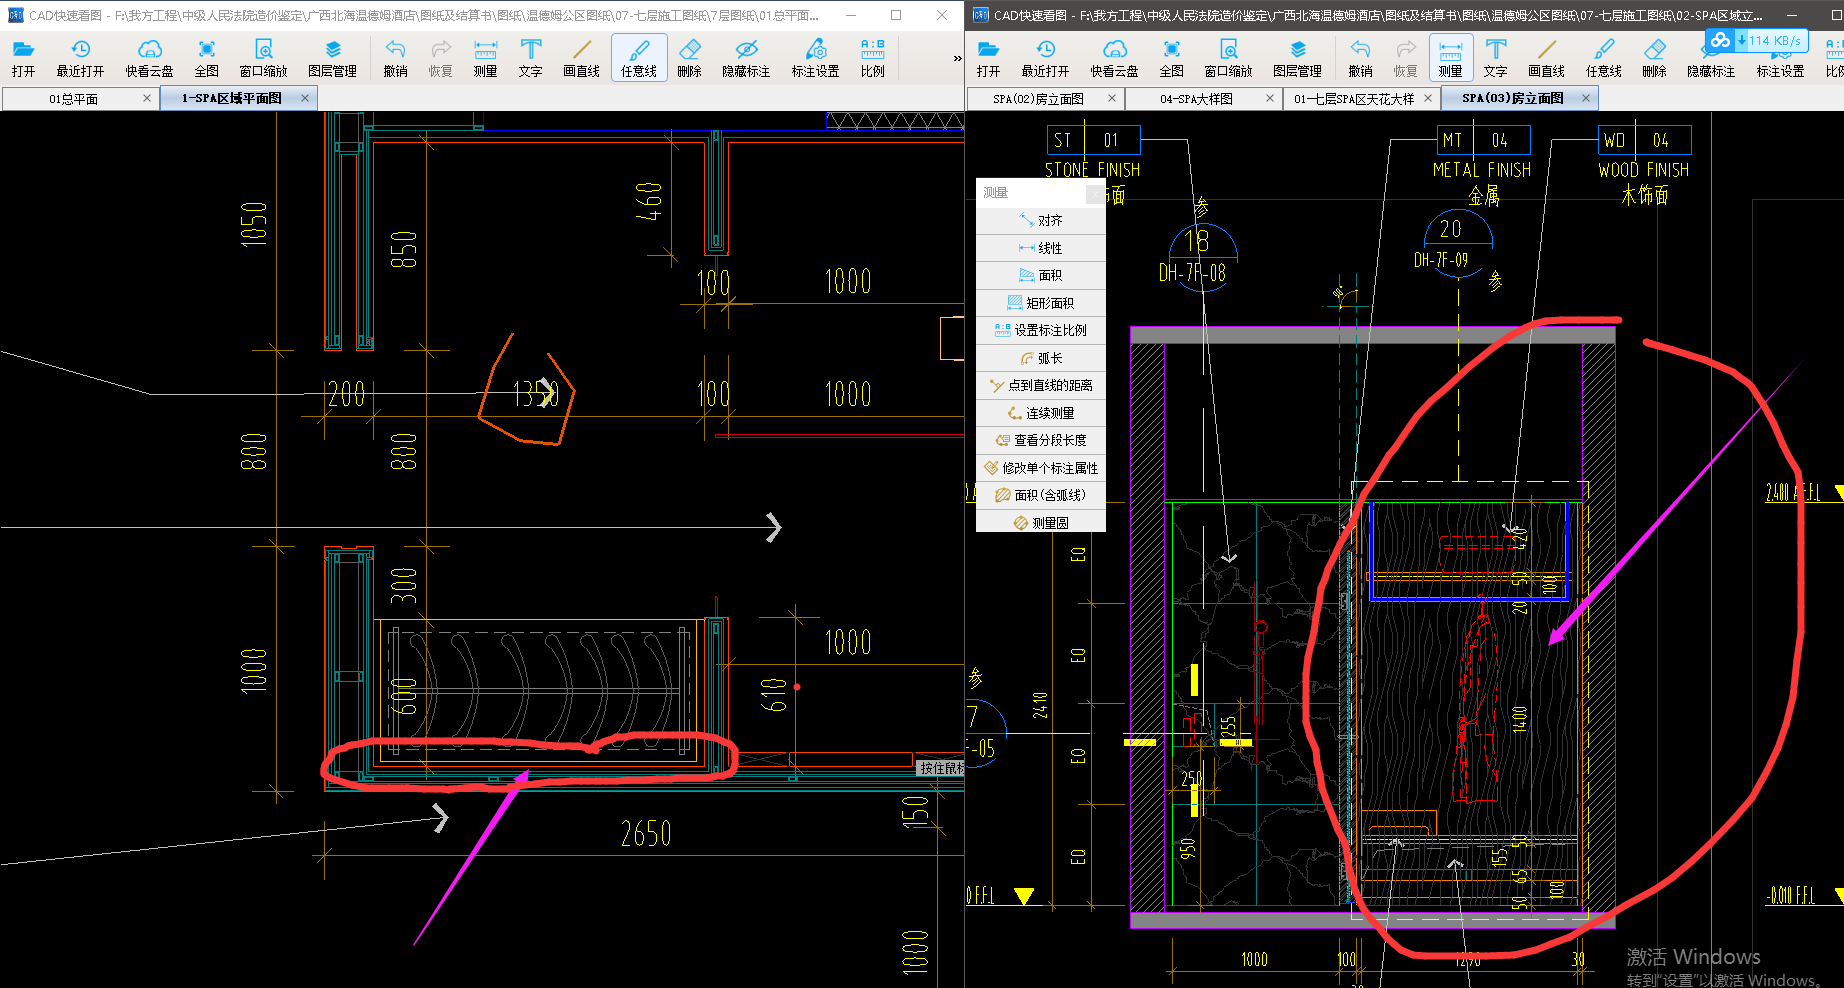Choose 修改单个标注属性 in measure menu

[x=1041, y=468]
